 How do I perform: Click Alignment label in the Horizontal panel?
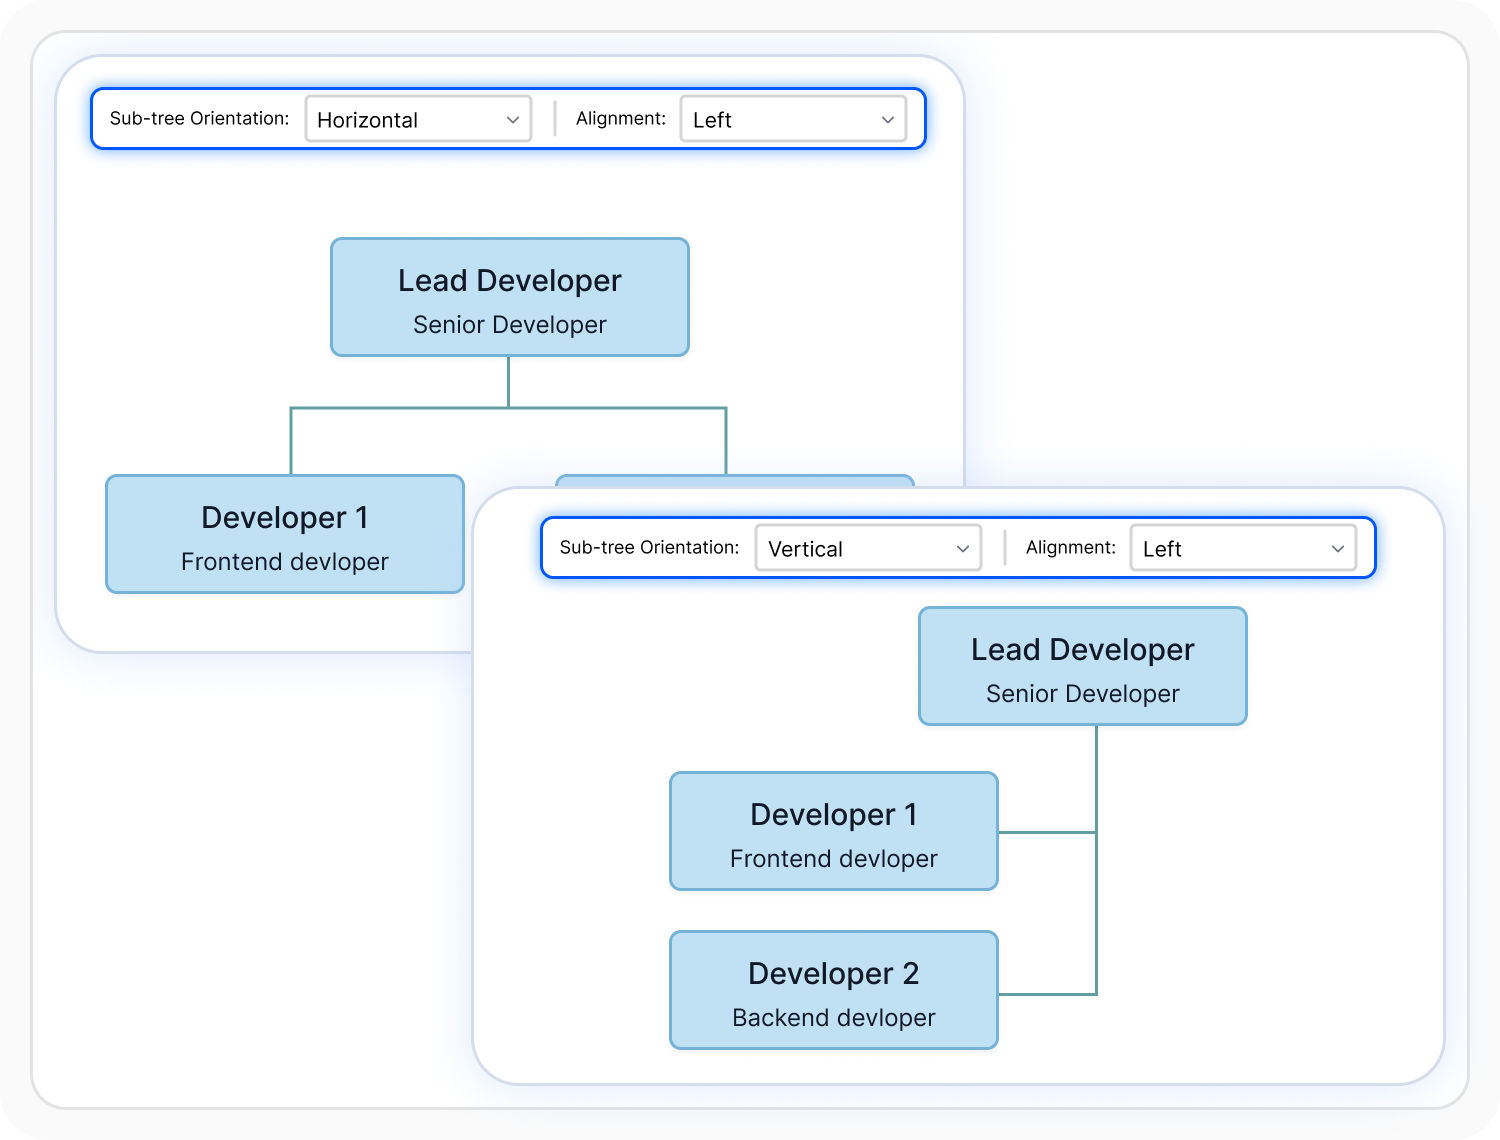click(x=621, y=118)
